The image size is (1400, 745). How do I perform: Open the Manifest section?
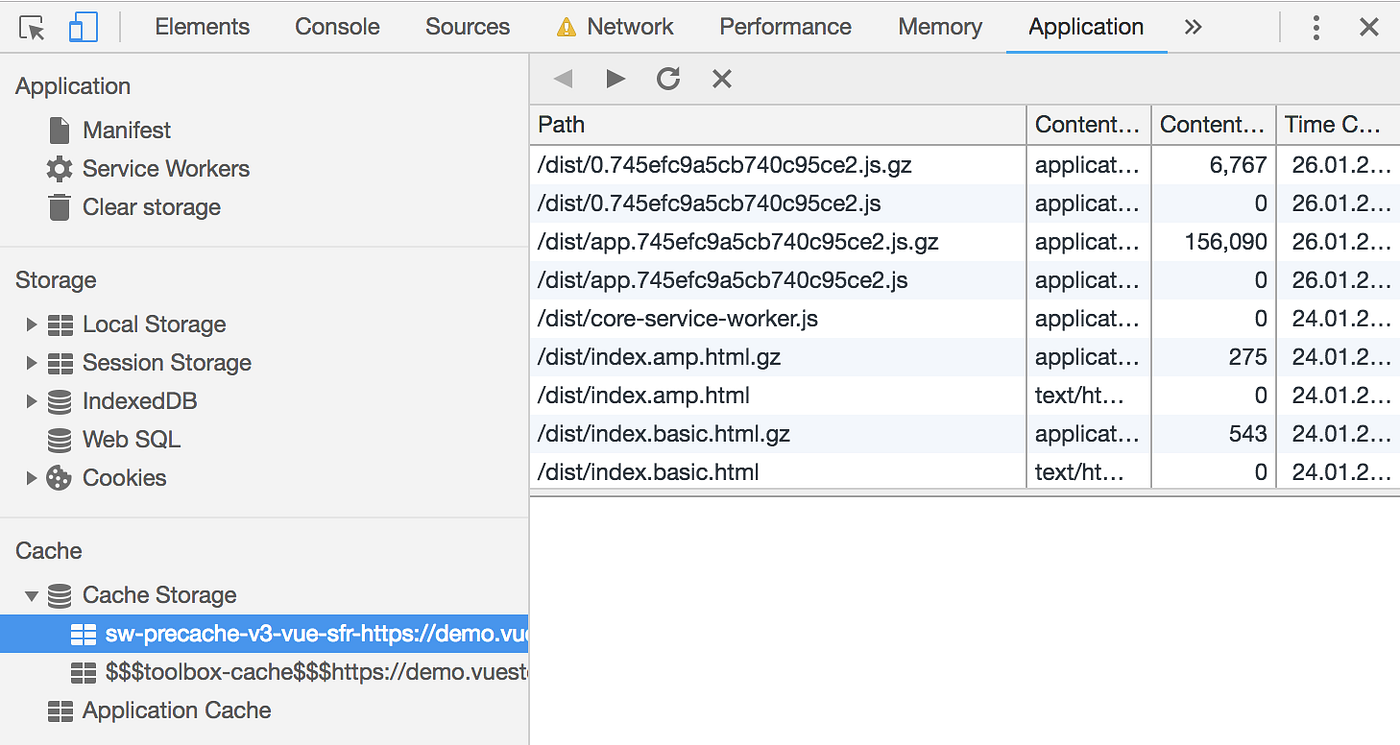(124, 130)
